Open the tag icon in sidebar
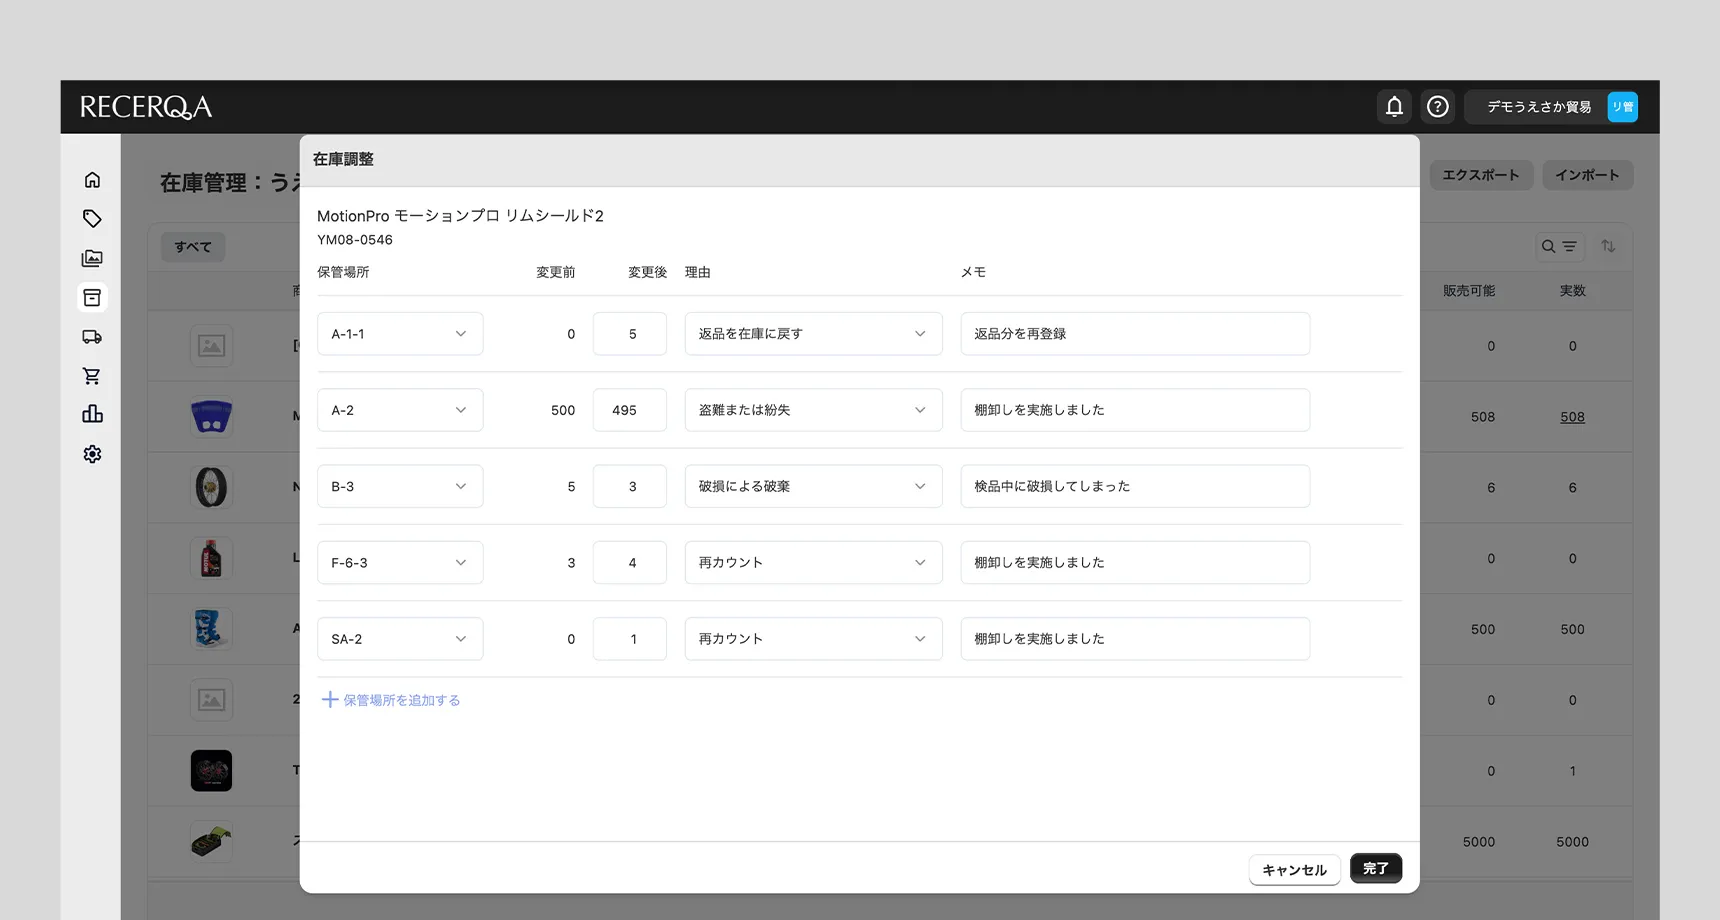 (92, 219)
